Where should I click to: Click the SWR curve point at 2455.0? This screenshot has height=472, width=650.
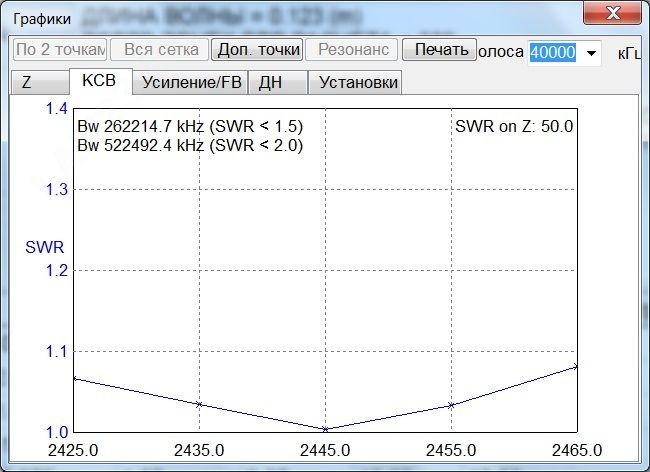451,405
